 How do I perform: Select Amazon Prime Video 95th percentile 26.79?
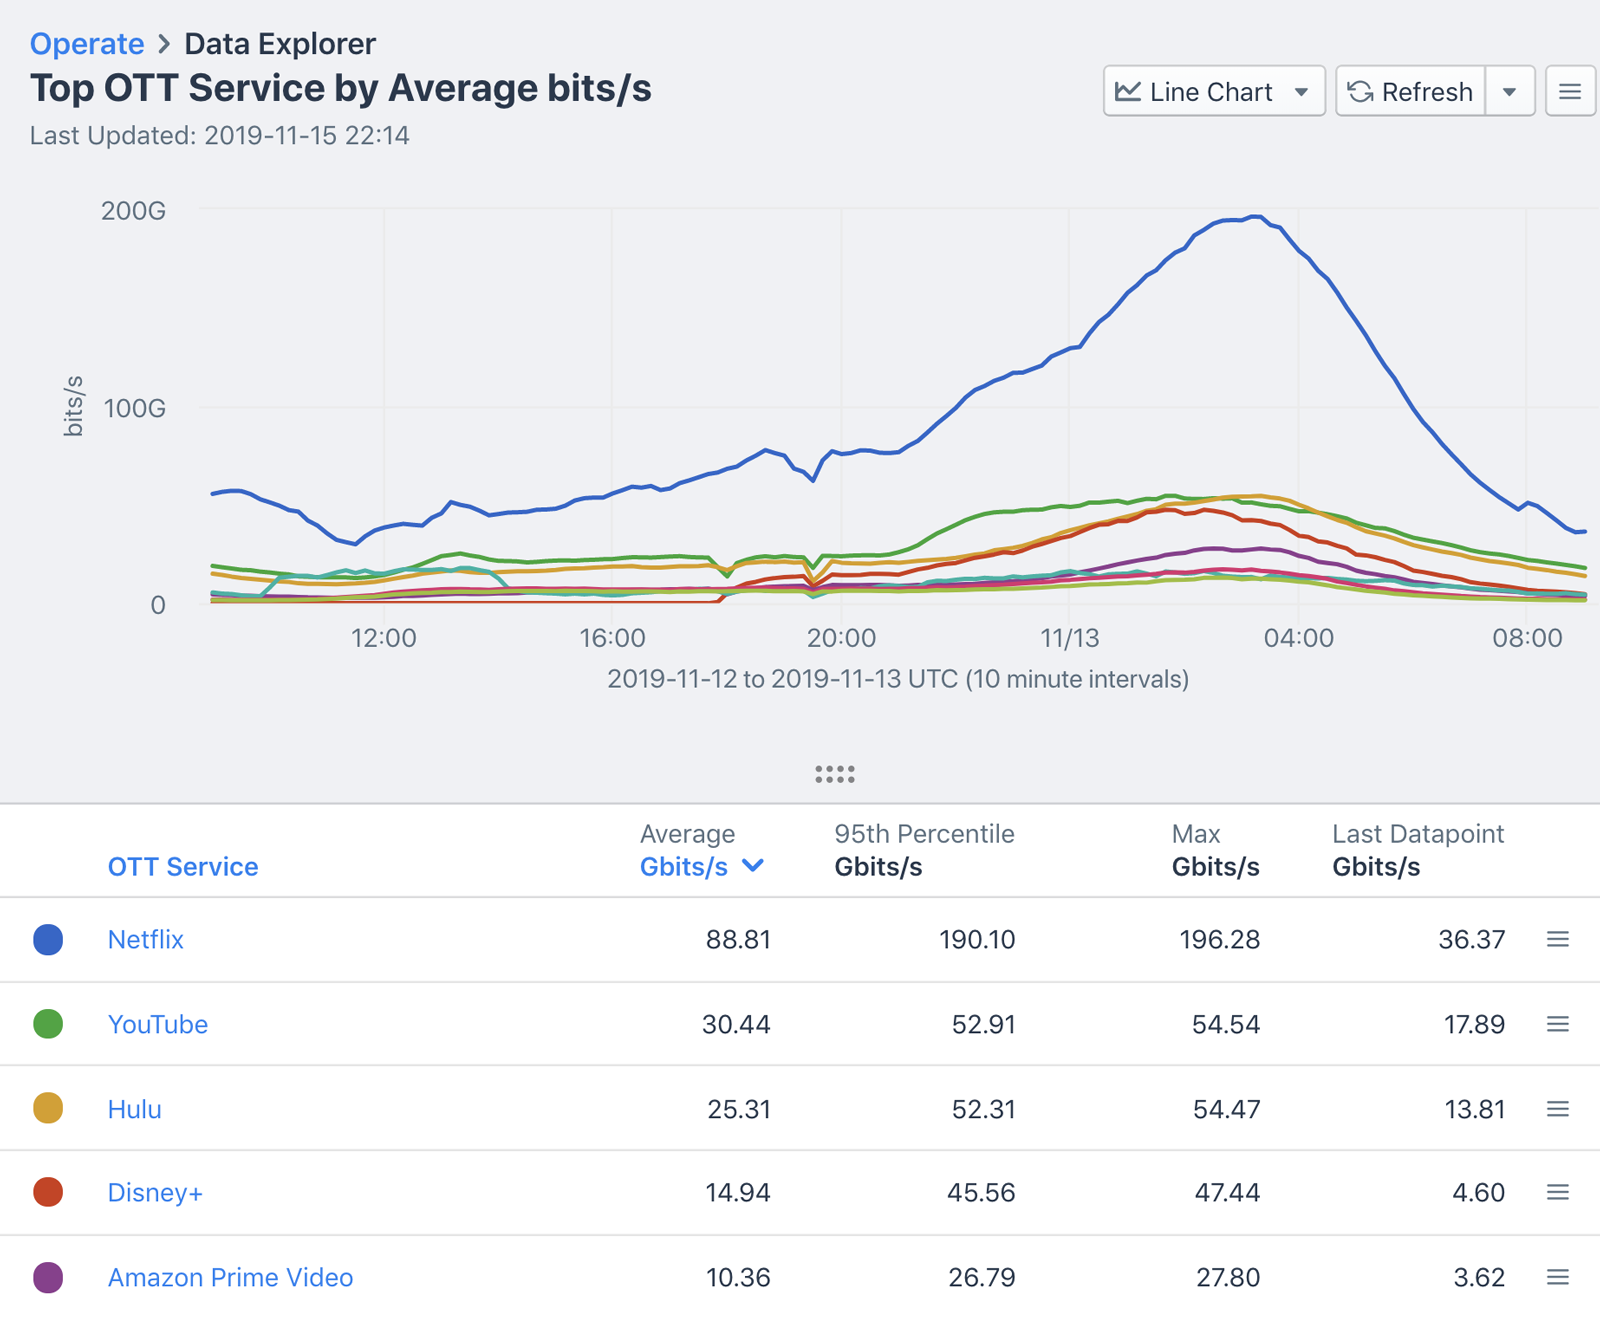point(981,1277)
